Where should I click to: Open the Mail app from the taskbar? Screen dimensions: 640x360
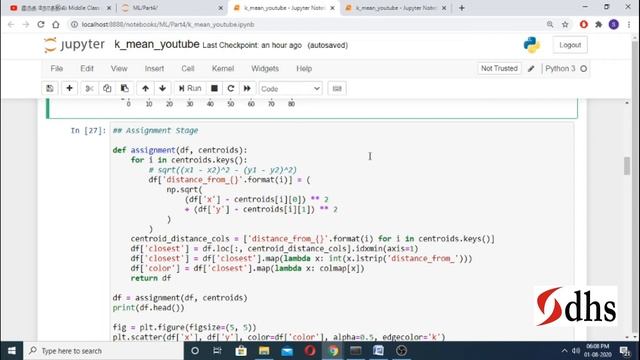coord(287,351)
